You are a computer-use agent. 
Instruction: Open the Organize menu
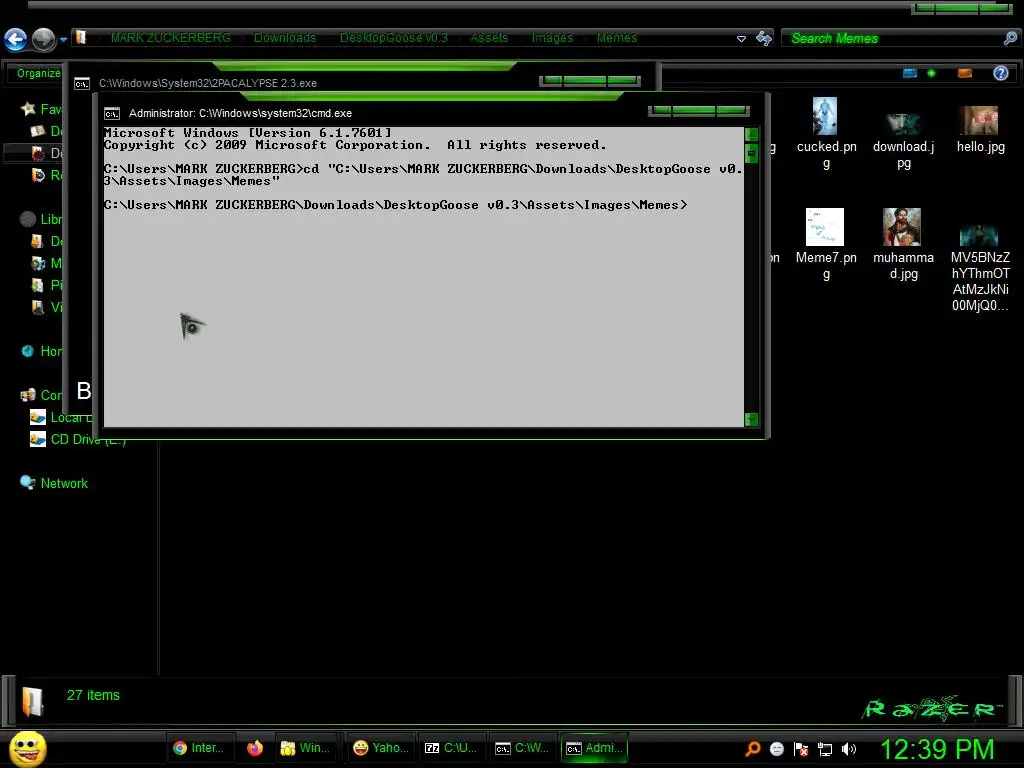pos(39,73)
